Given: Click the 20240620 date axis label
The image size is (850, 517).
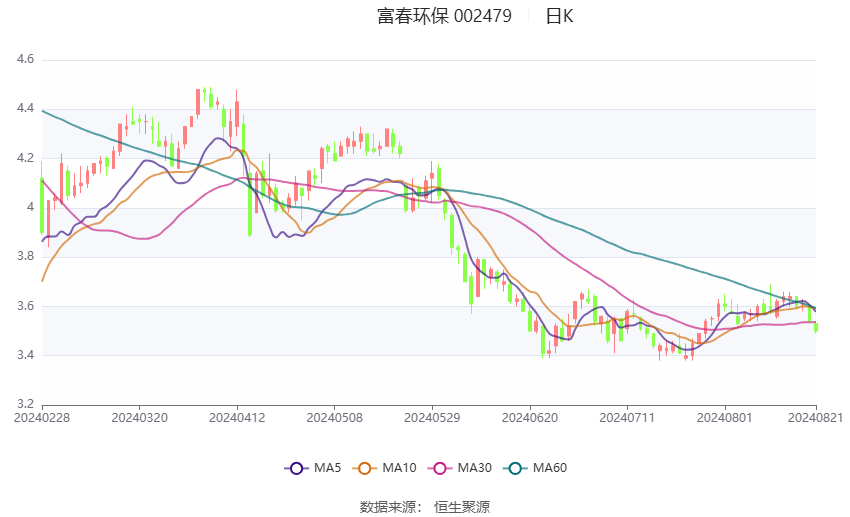Looking at the screenshot, I should [x=530, y=416].
